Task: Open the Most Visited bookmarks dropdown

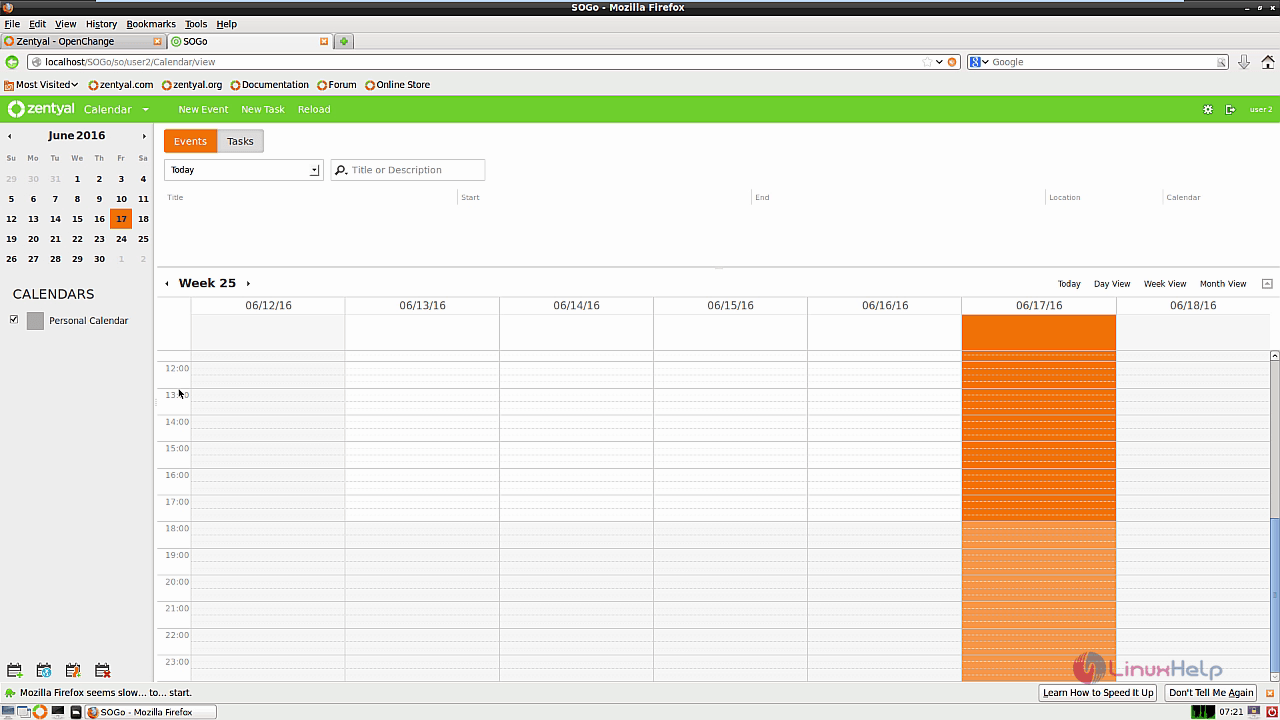Action: coord(41,85)
